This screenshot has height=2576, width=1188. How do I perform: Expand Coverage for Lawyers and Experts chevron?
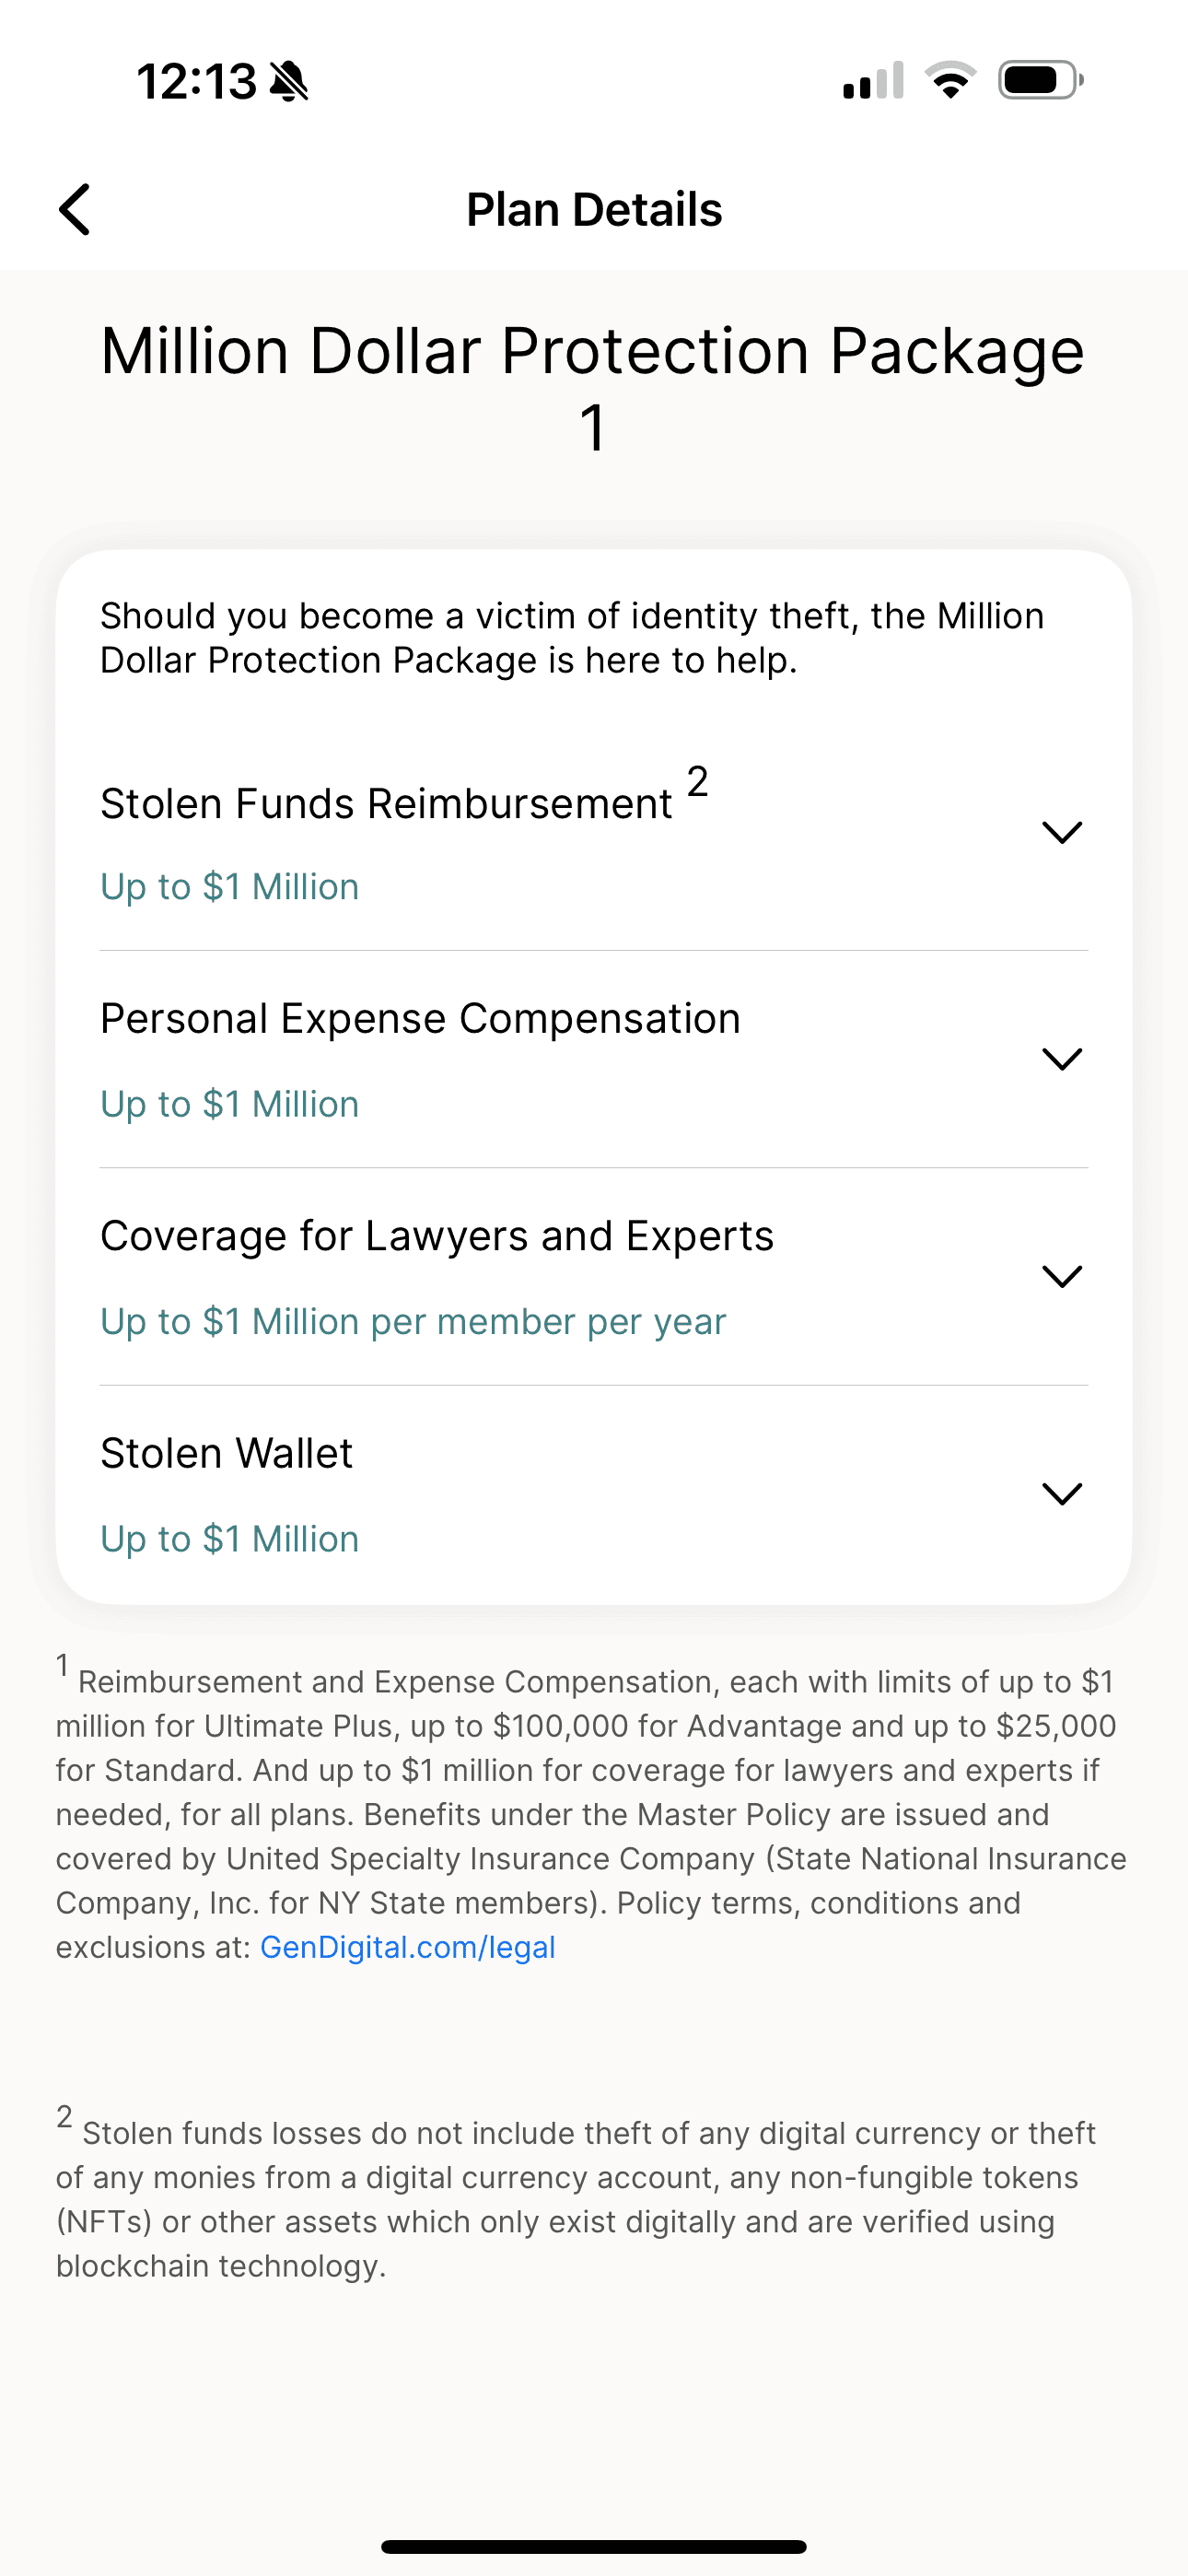[x=1062, y=1276]
